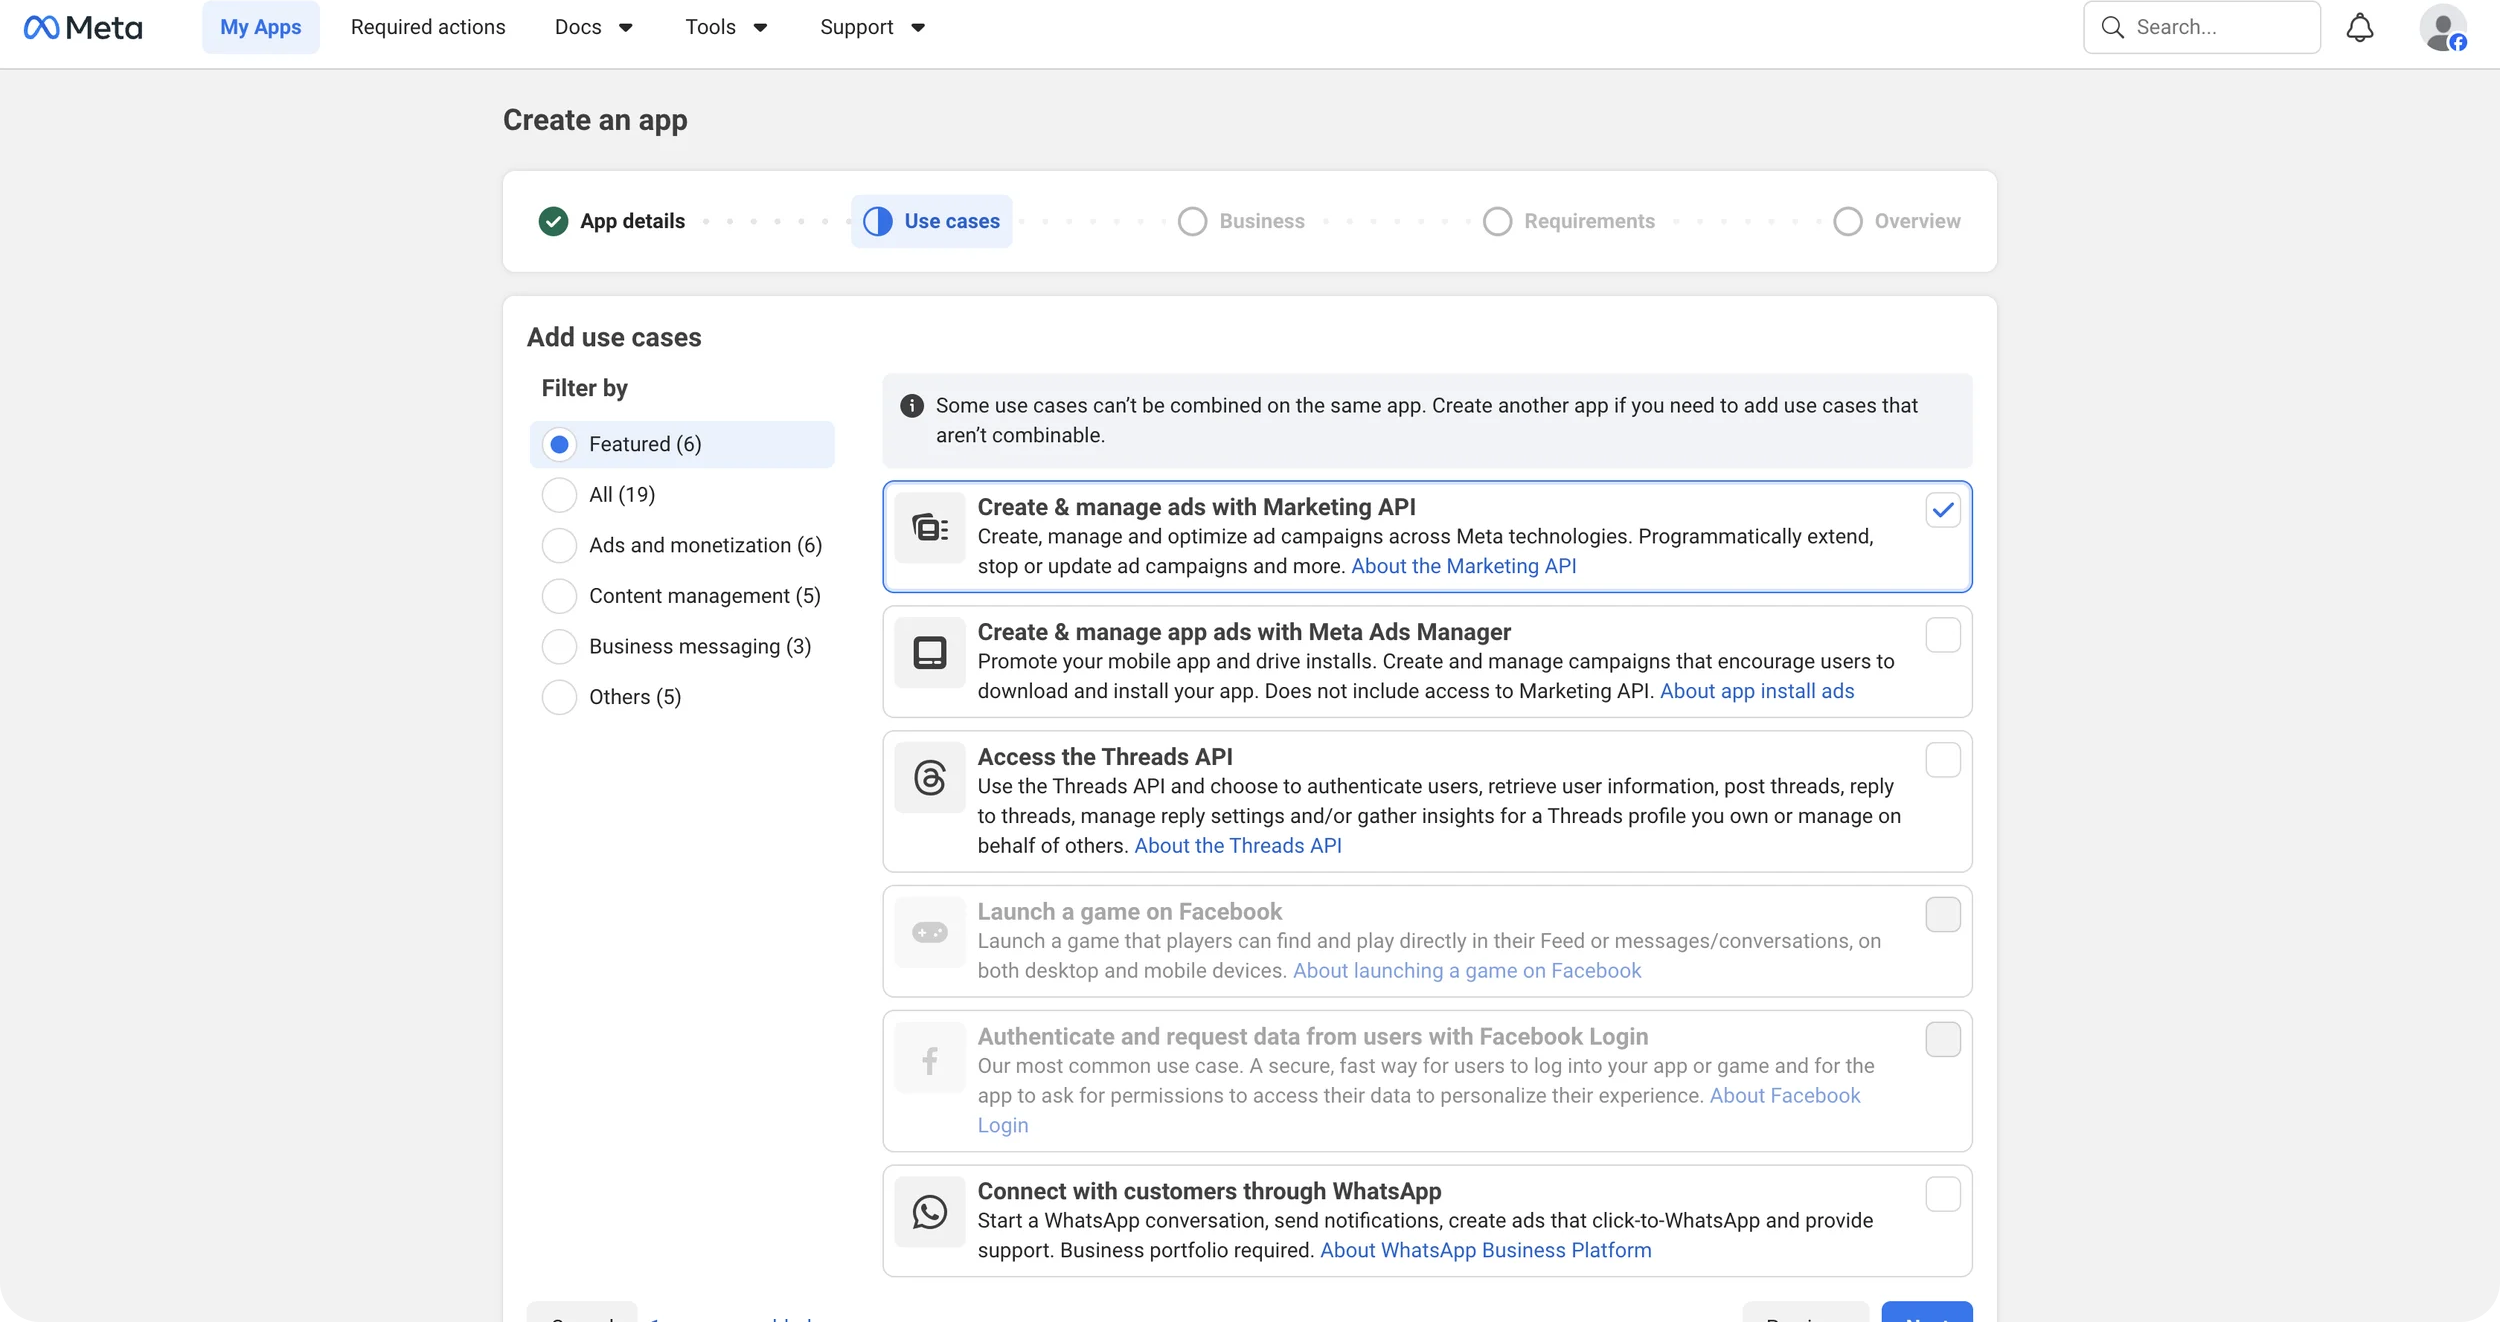The height and width of the screenshot is (1322, 2500).
Task: Open About app install ads link
Action: click(x=1757, y=691)
